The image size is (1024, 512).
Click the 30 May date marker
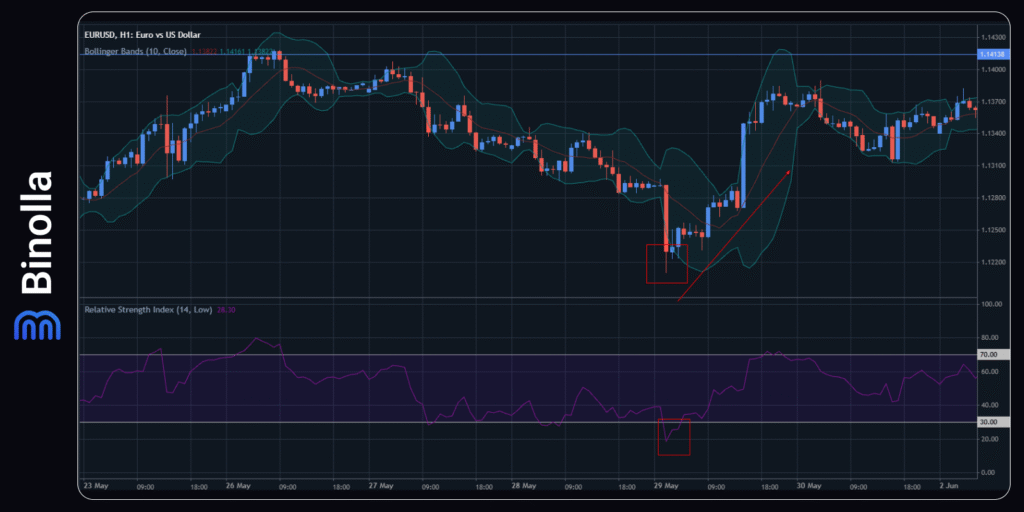[808, 487]
